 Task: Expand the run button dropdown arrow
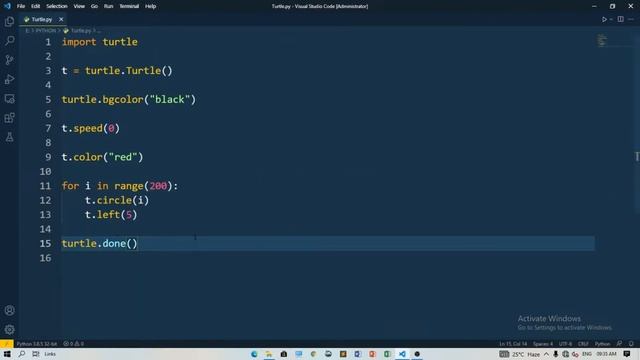611,19
